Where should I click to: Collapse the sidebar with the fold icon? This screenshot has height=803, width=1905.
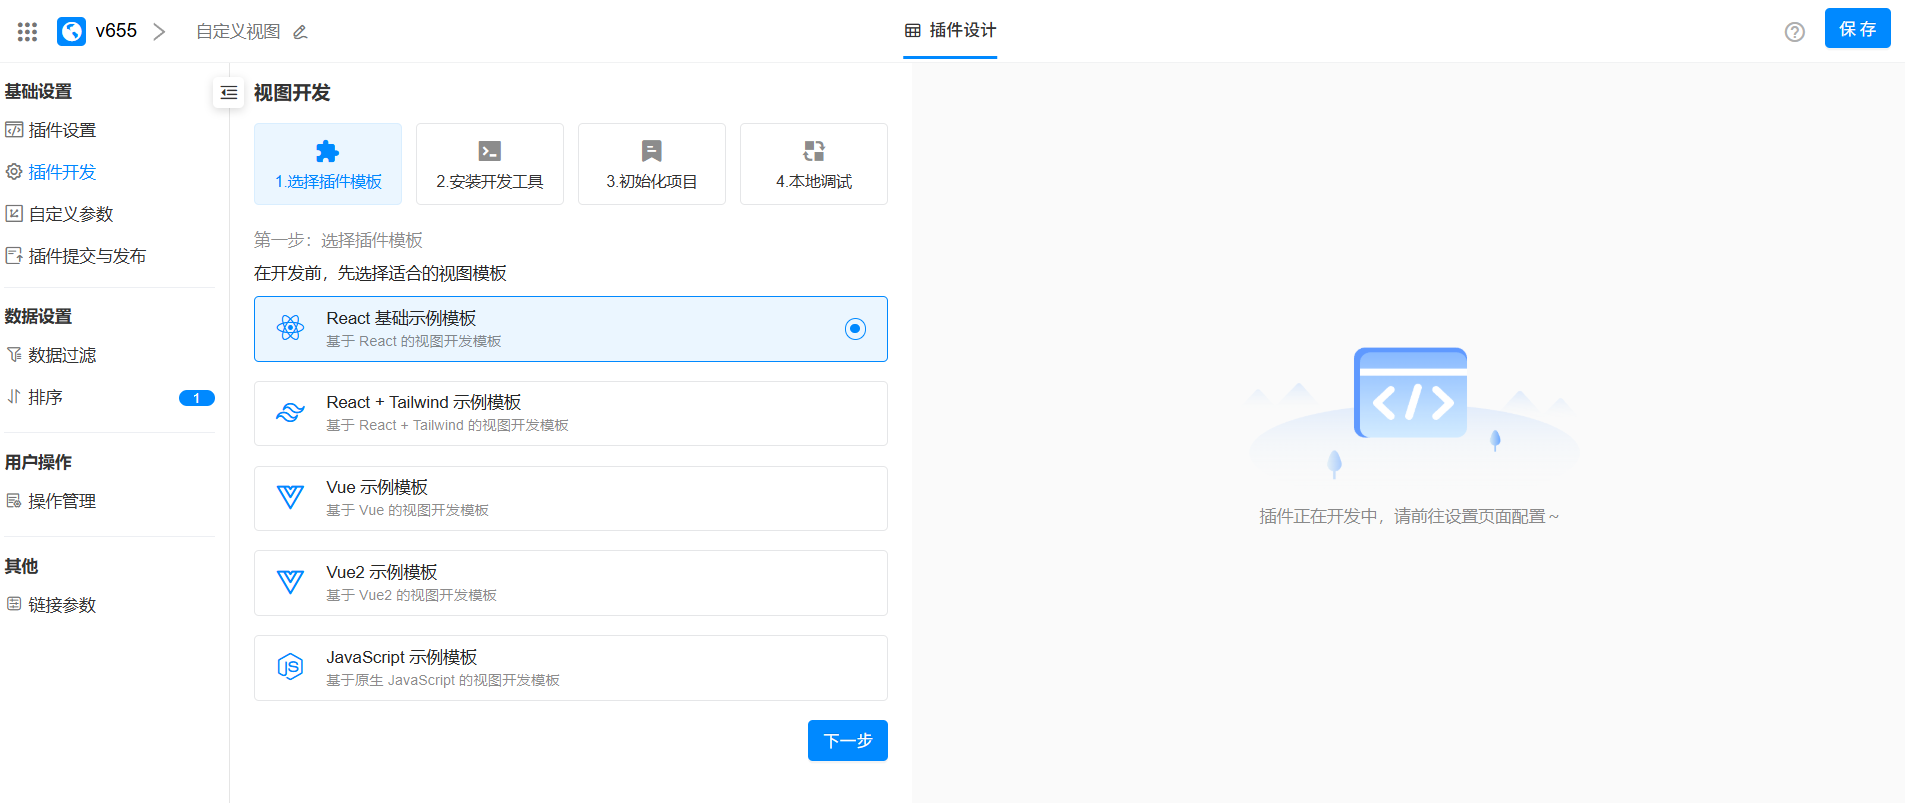click(229, 93)
